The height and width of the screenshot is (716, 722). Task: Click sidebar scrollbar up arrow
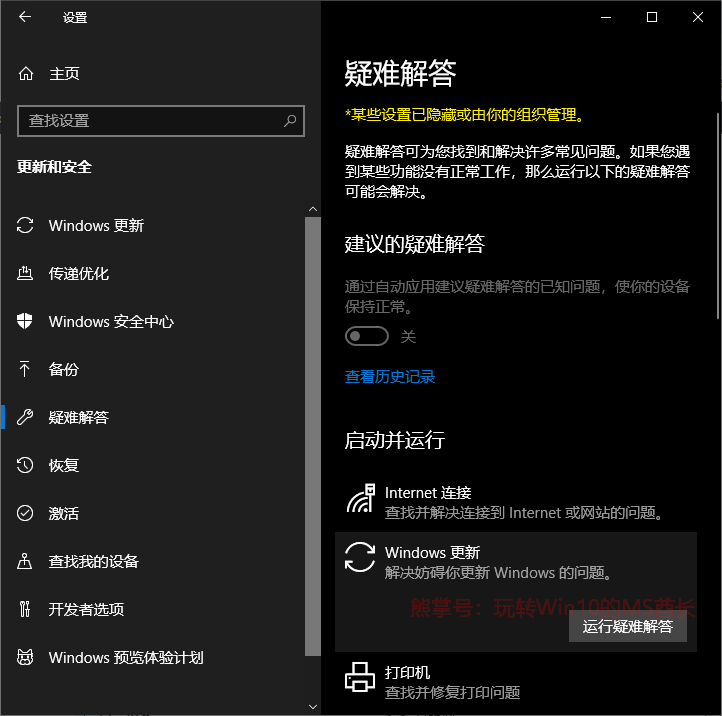[x=313, y=209]
